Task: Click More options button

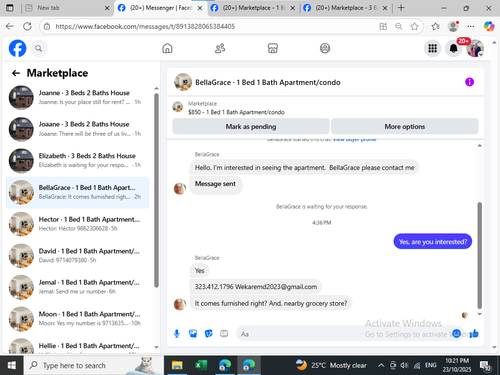Action: (405, 126)
